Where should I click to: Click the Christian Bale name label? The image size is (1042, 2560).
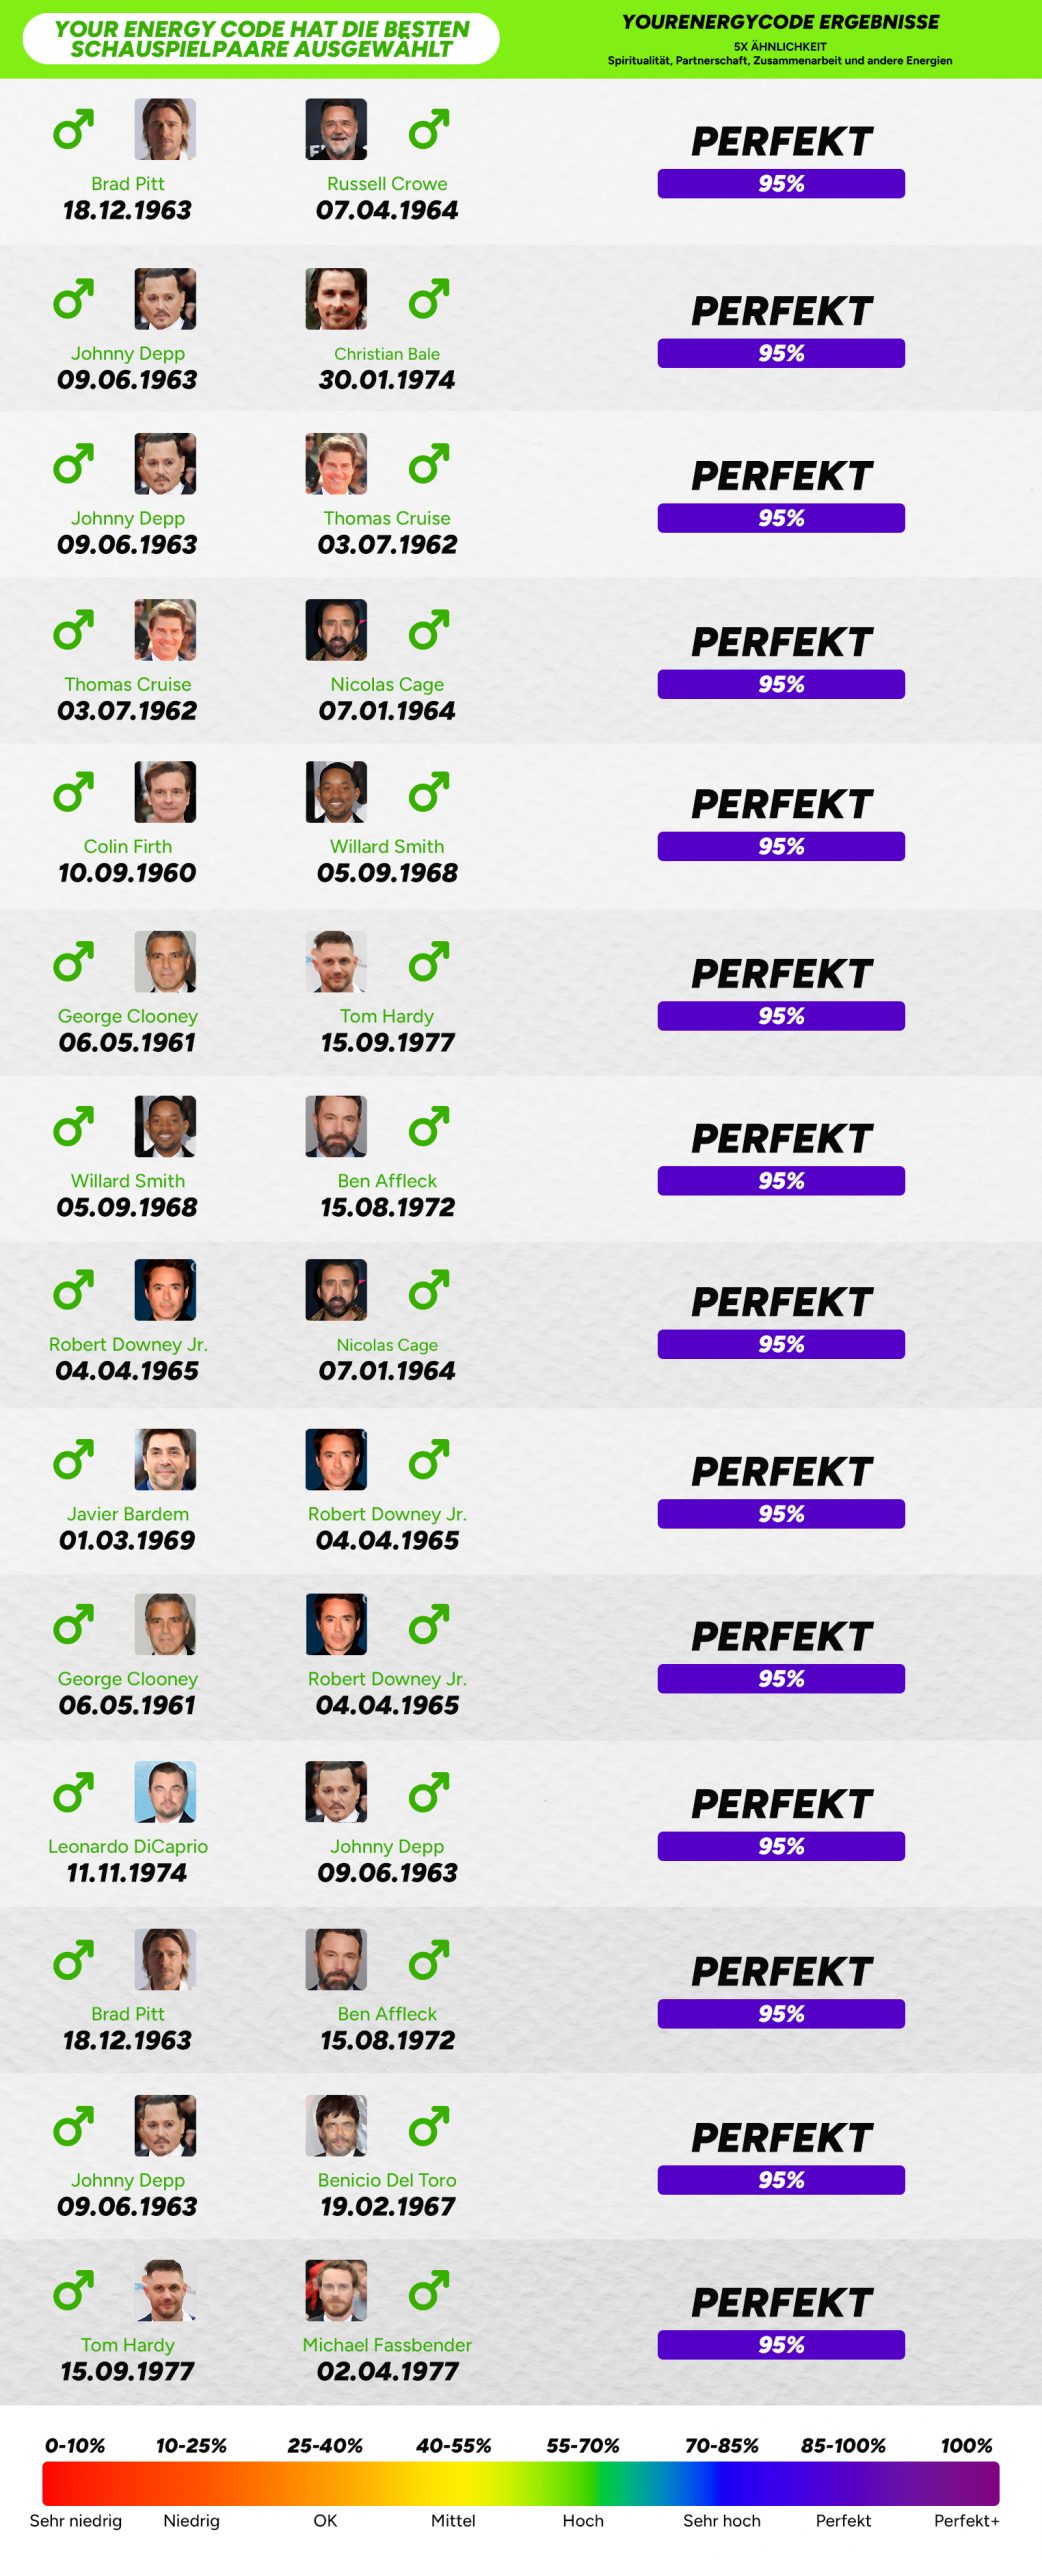pyautogui.click(x=387, y=354)
